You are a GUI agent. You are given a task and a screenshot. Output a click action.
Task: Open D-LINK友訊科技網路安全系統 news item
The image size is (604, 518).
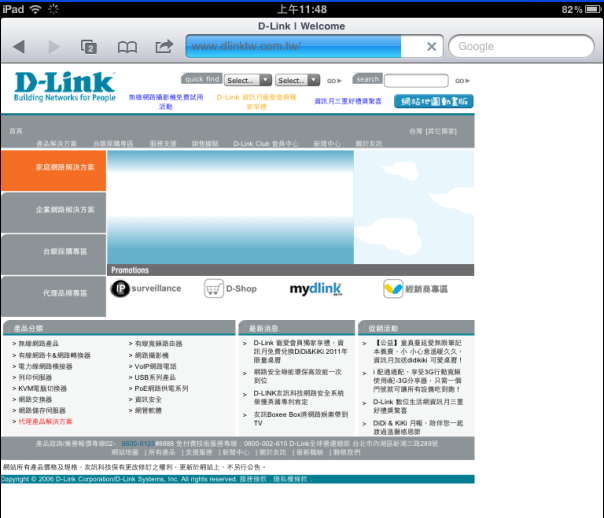point(299,397)
